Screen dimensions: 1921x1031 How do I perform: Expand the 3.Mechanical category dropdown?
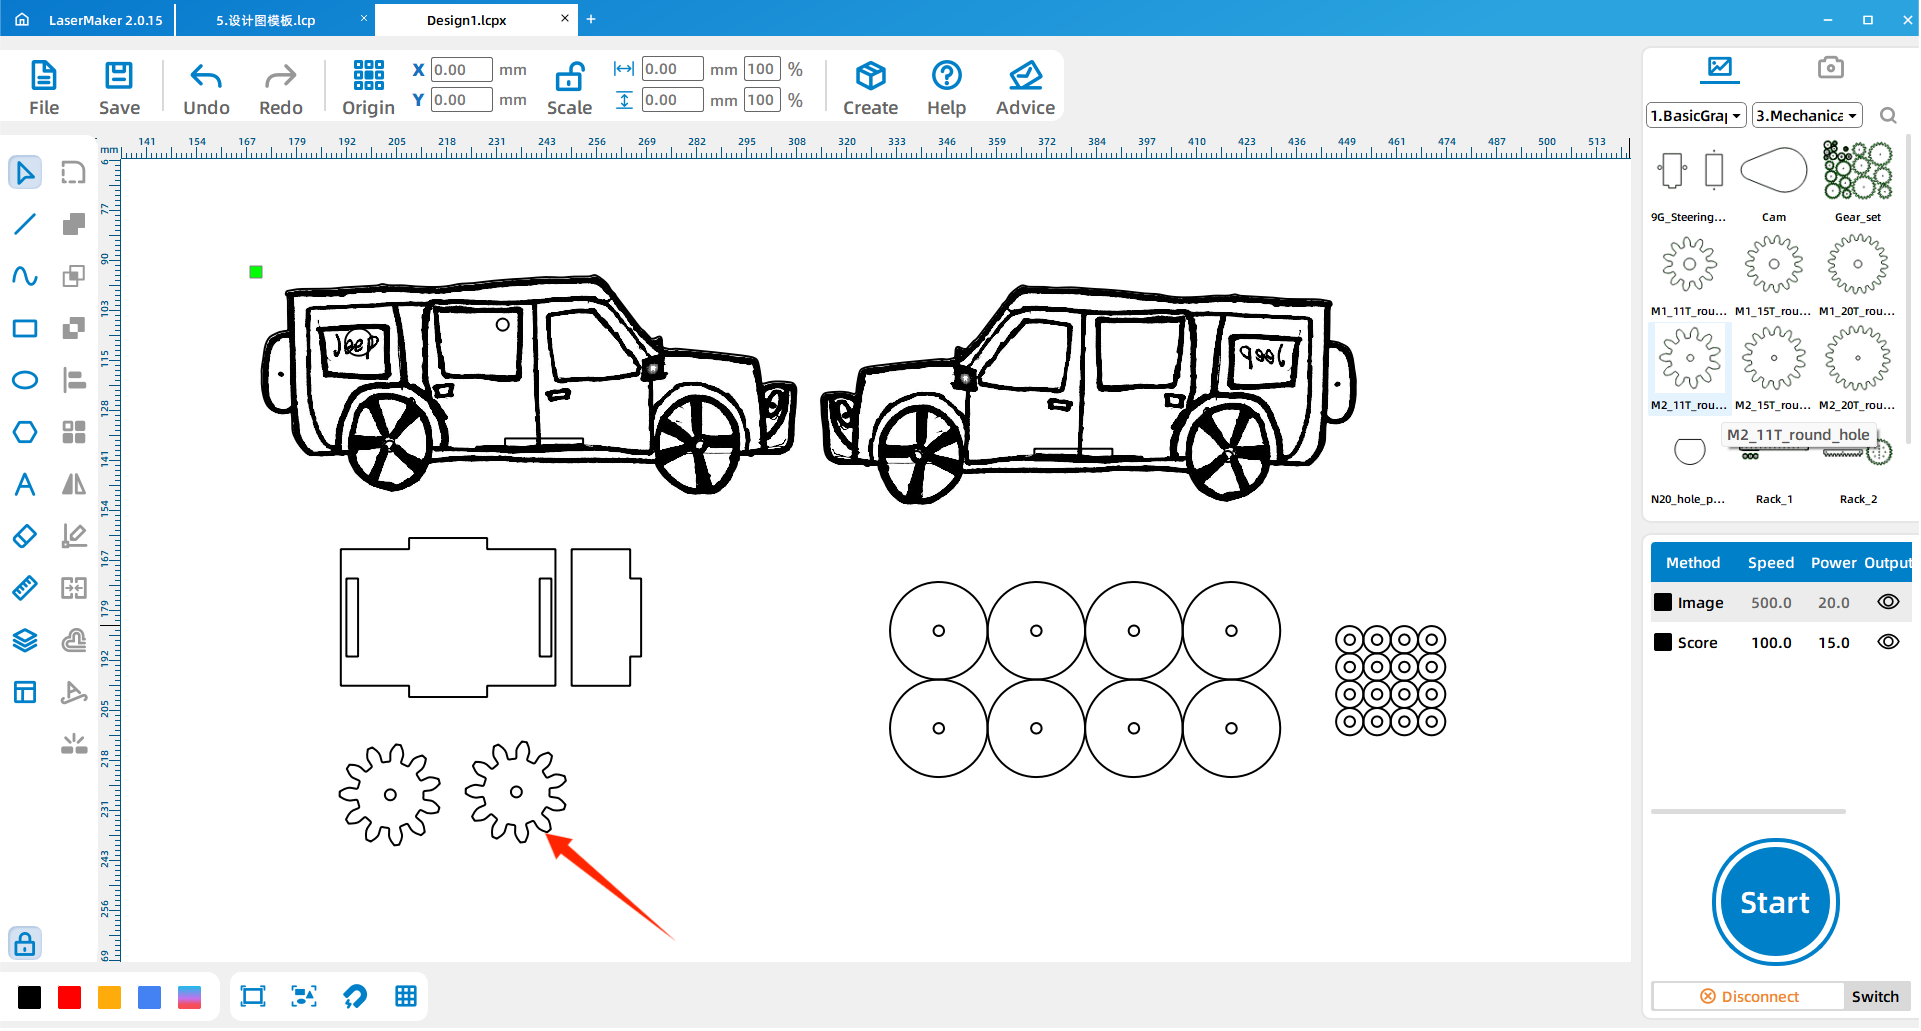[x=1807, y=116]
